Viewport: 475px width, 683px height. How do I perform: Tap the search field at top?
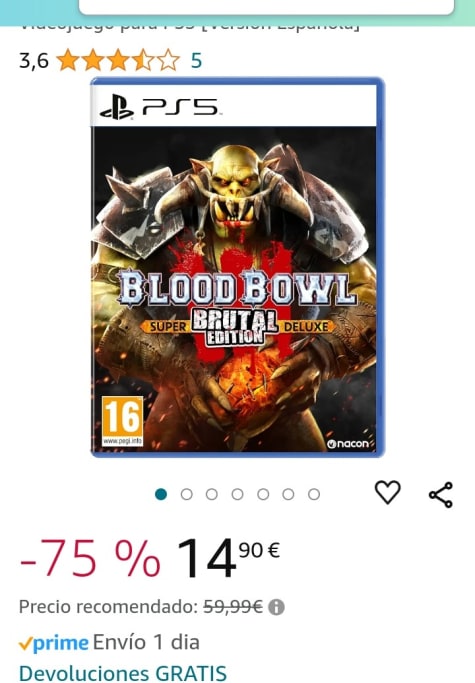coord(266,7)
